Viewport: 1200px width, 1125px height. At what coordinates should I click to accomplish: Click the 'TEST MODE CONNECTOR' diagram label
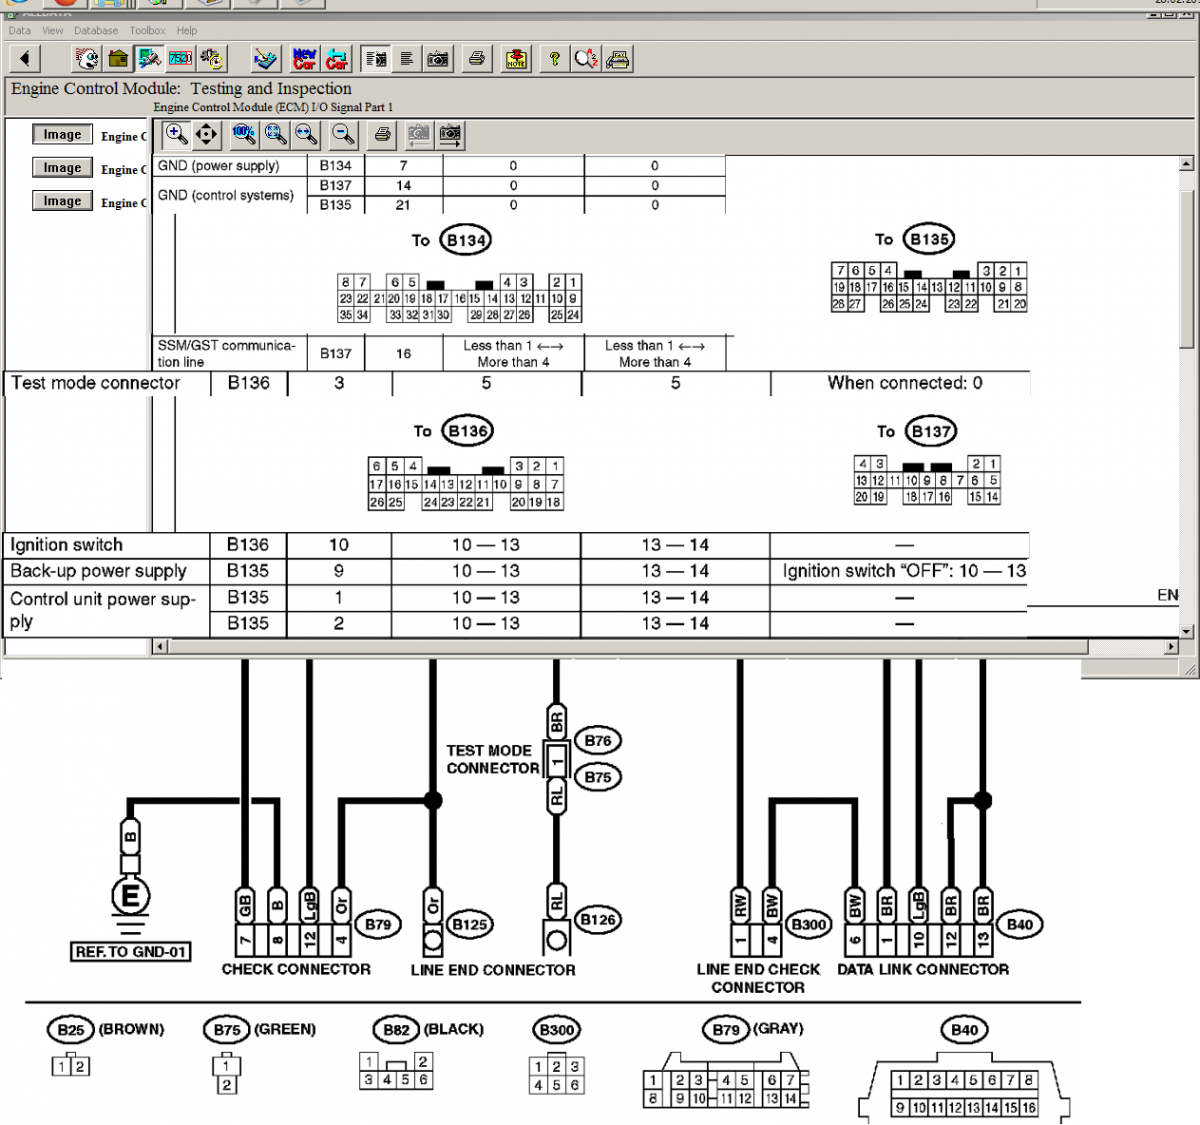point(492,759)
